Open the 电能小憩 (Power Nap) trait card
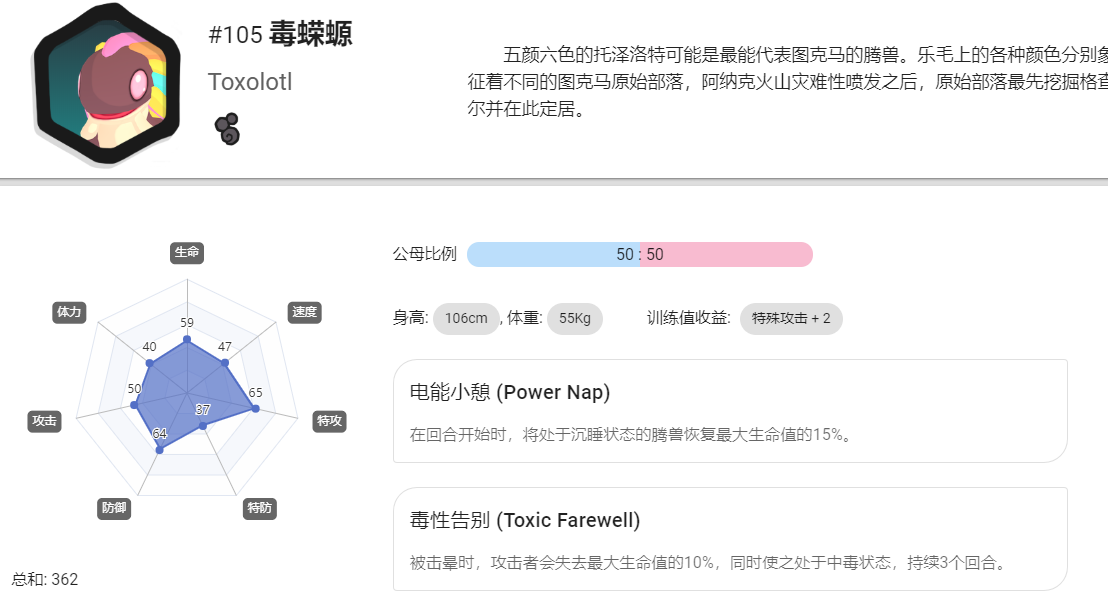The width and height of the screenshot is (1108, 604). [730, 411]
